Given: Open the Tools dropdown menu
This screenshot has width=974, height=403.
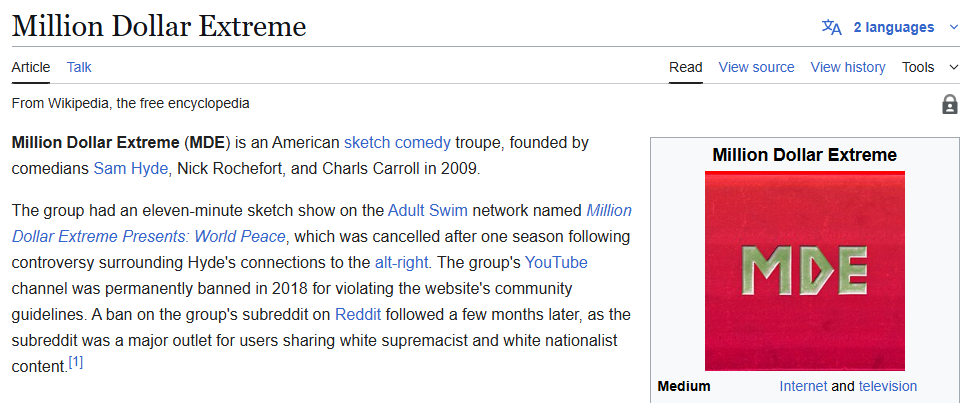Looking at the screenshot, I should tap(918, 67).
